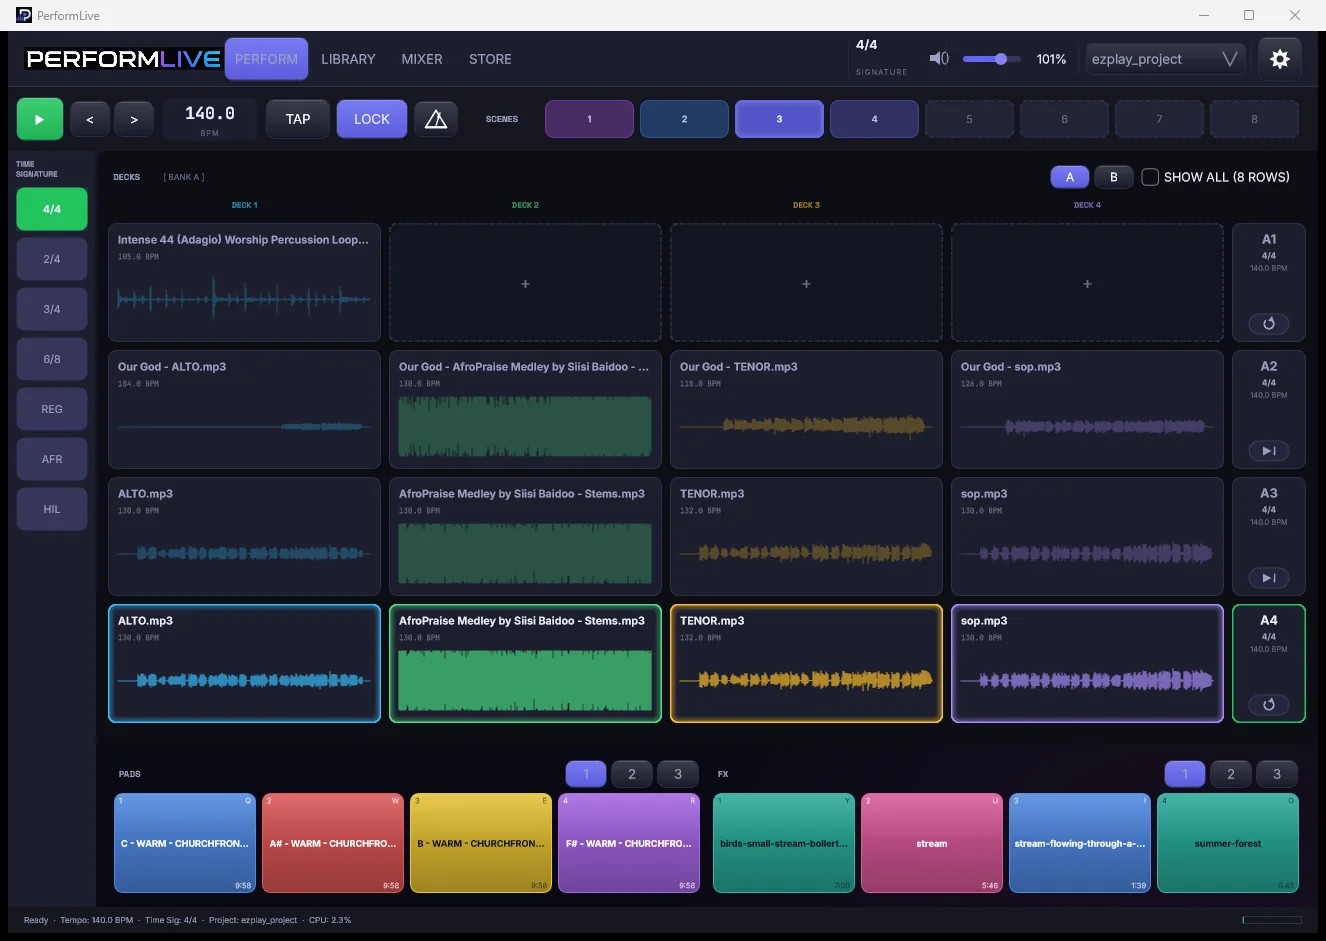Click the previous arrow next to play
The height and width of the screenshot is (941, 1326).
90,120
